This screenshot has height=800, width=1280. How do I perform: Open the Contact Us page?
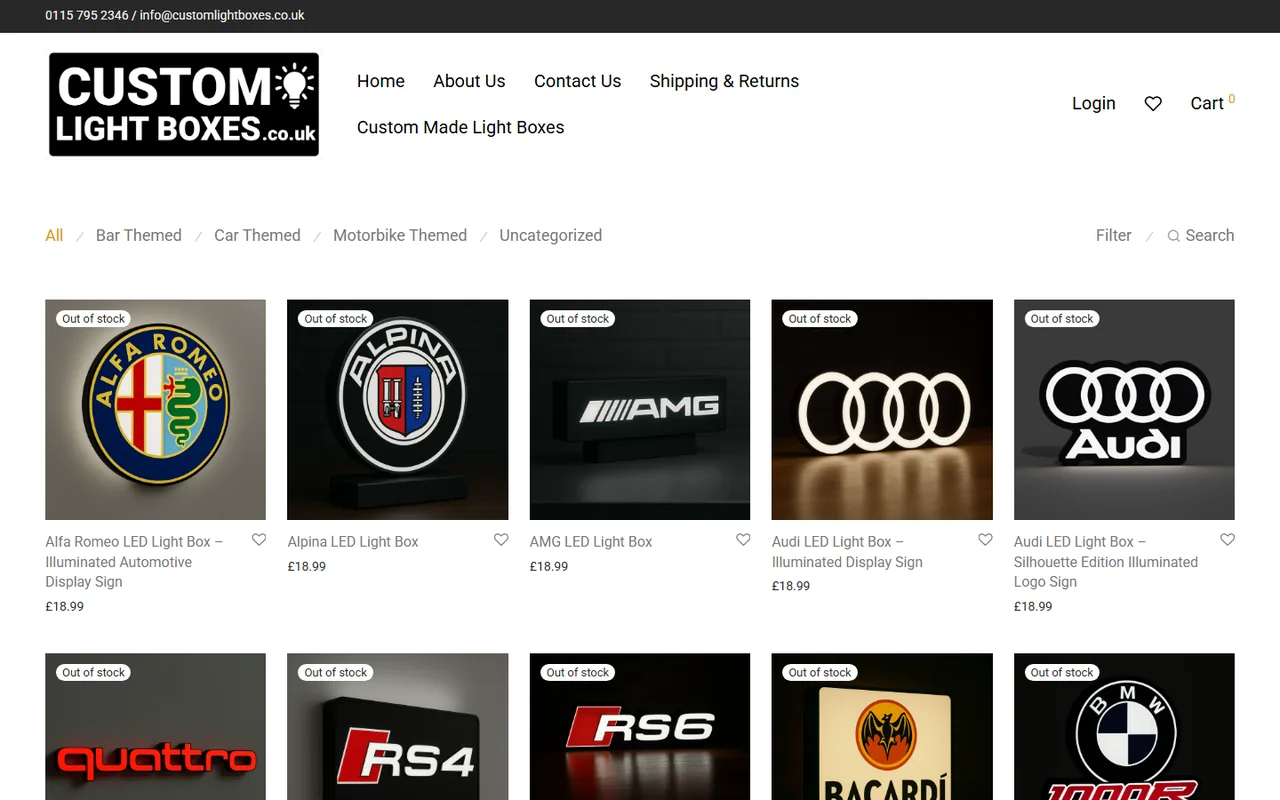(x=577, y=81)
